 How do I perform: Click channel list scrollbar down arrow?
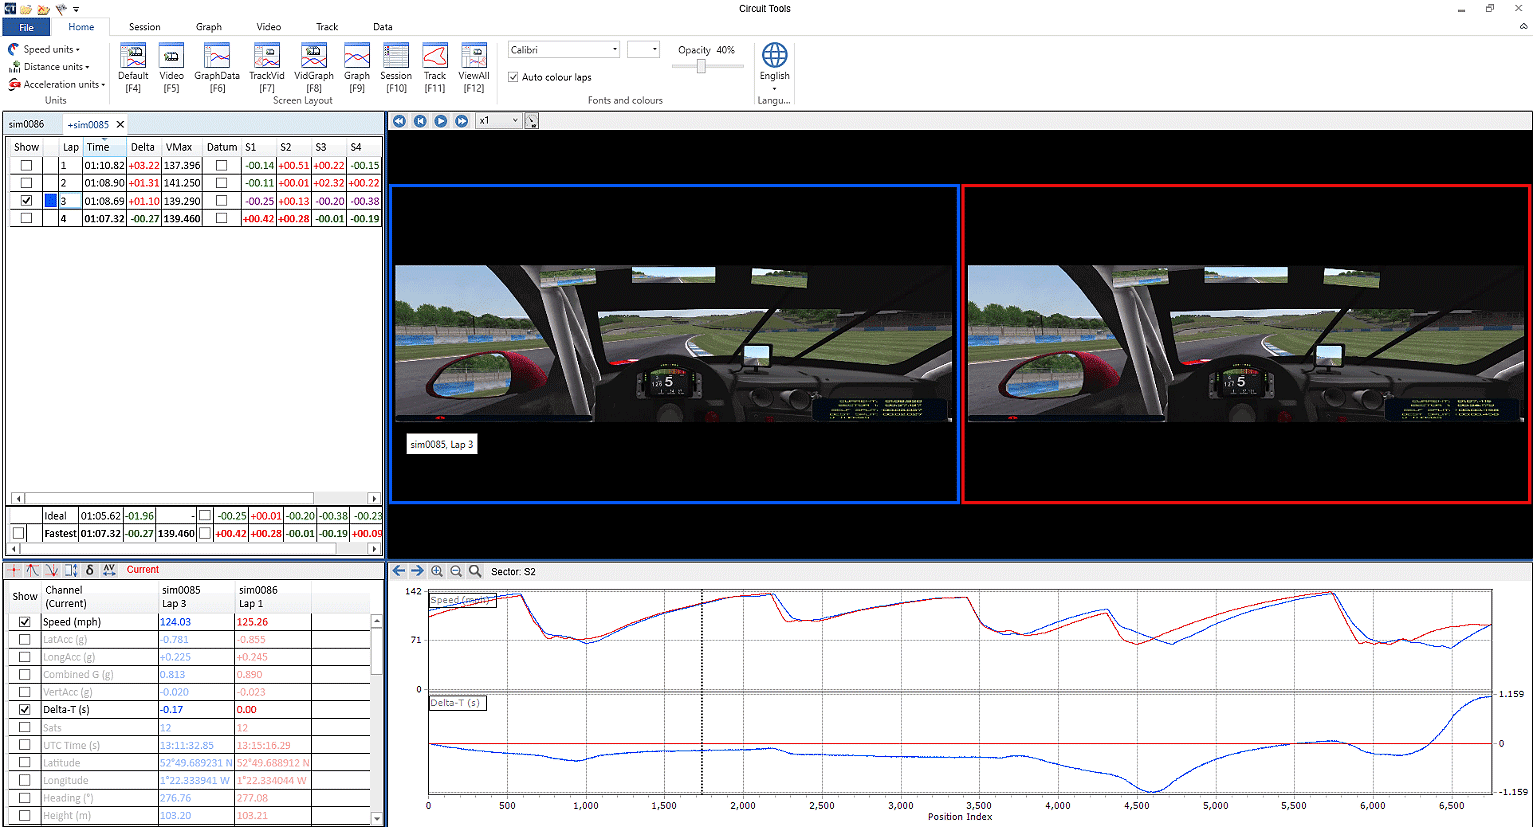377,819
